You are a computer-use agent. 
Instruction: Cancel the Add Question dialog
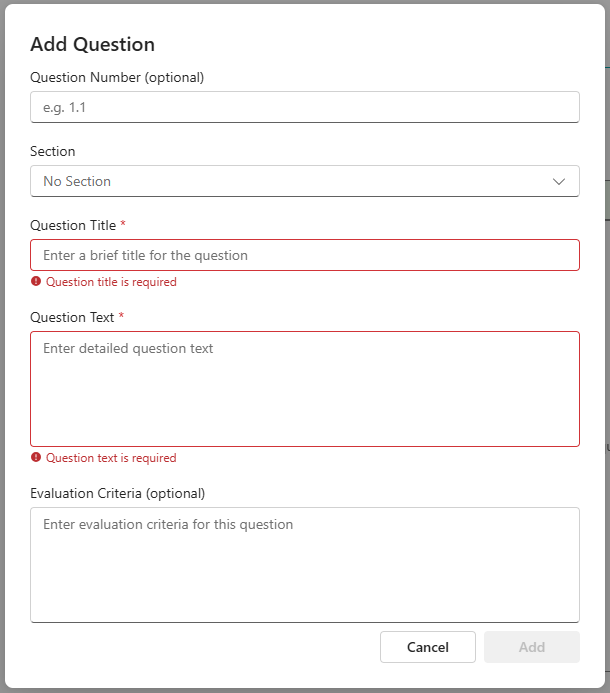pyautogui.click(x=428, y=647)
